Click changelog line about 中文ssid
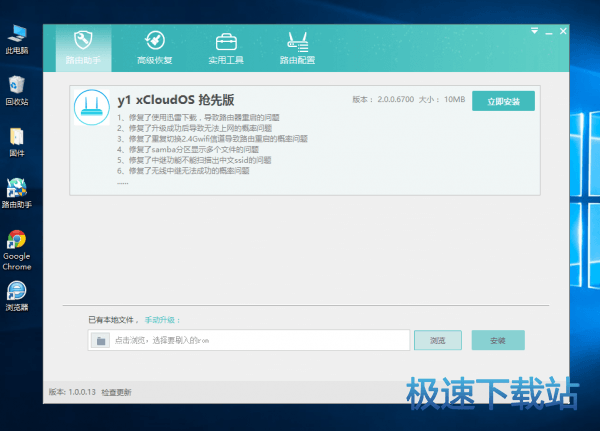 point(194,160)
